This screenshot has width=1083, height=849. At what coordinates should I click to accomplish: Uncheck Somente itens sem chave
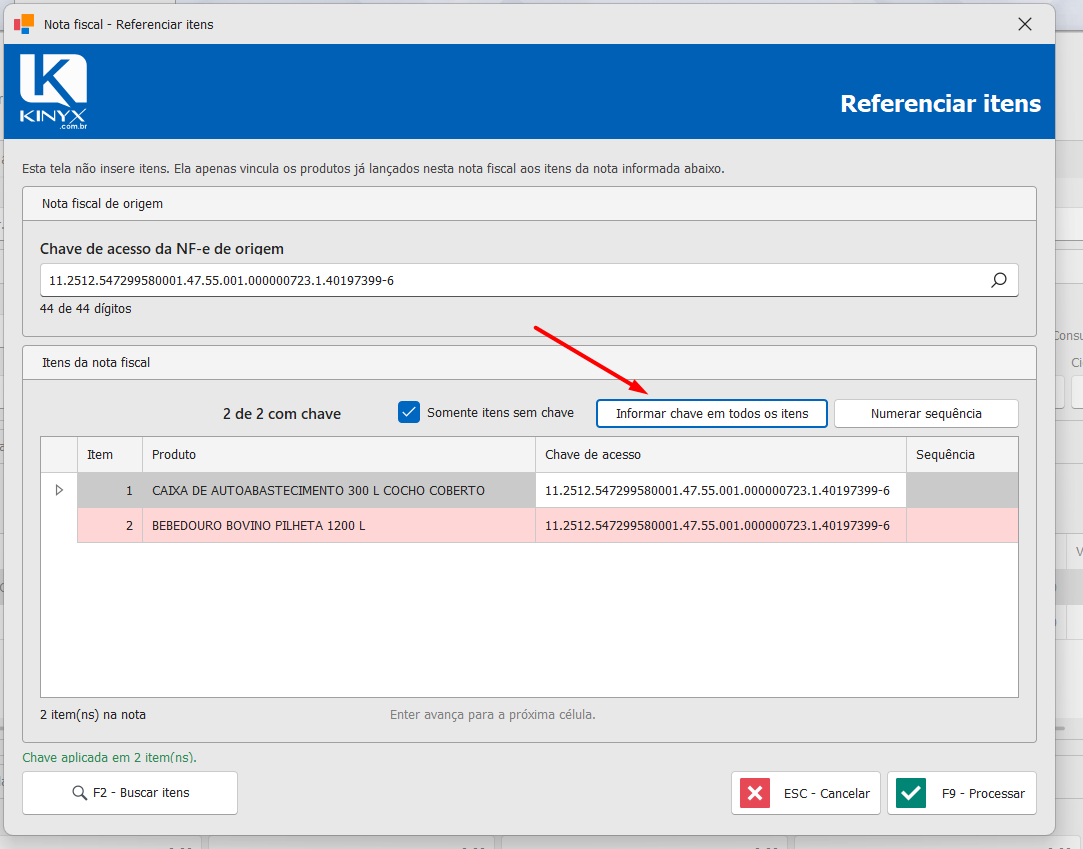409,412
